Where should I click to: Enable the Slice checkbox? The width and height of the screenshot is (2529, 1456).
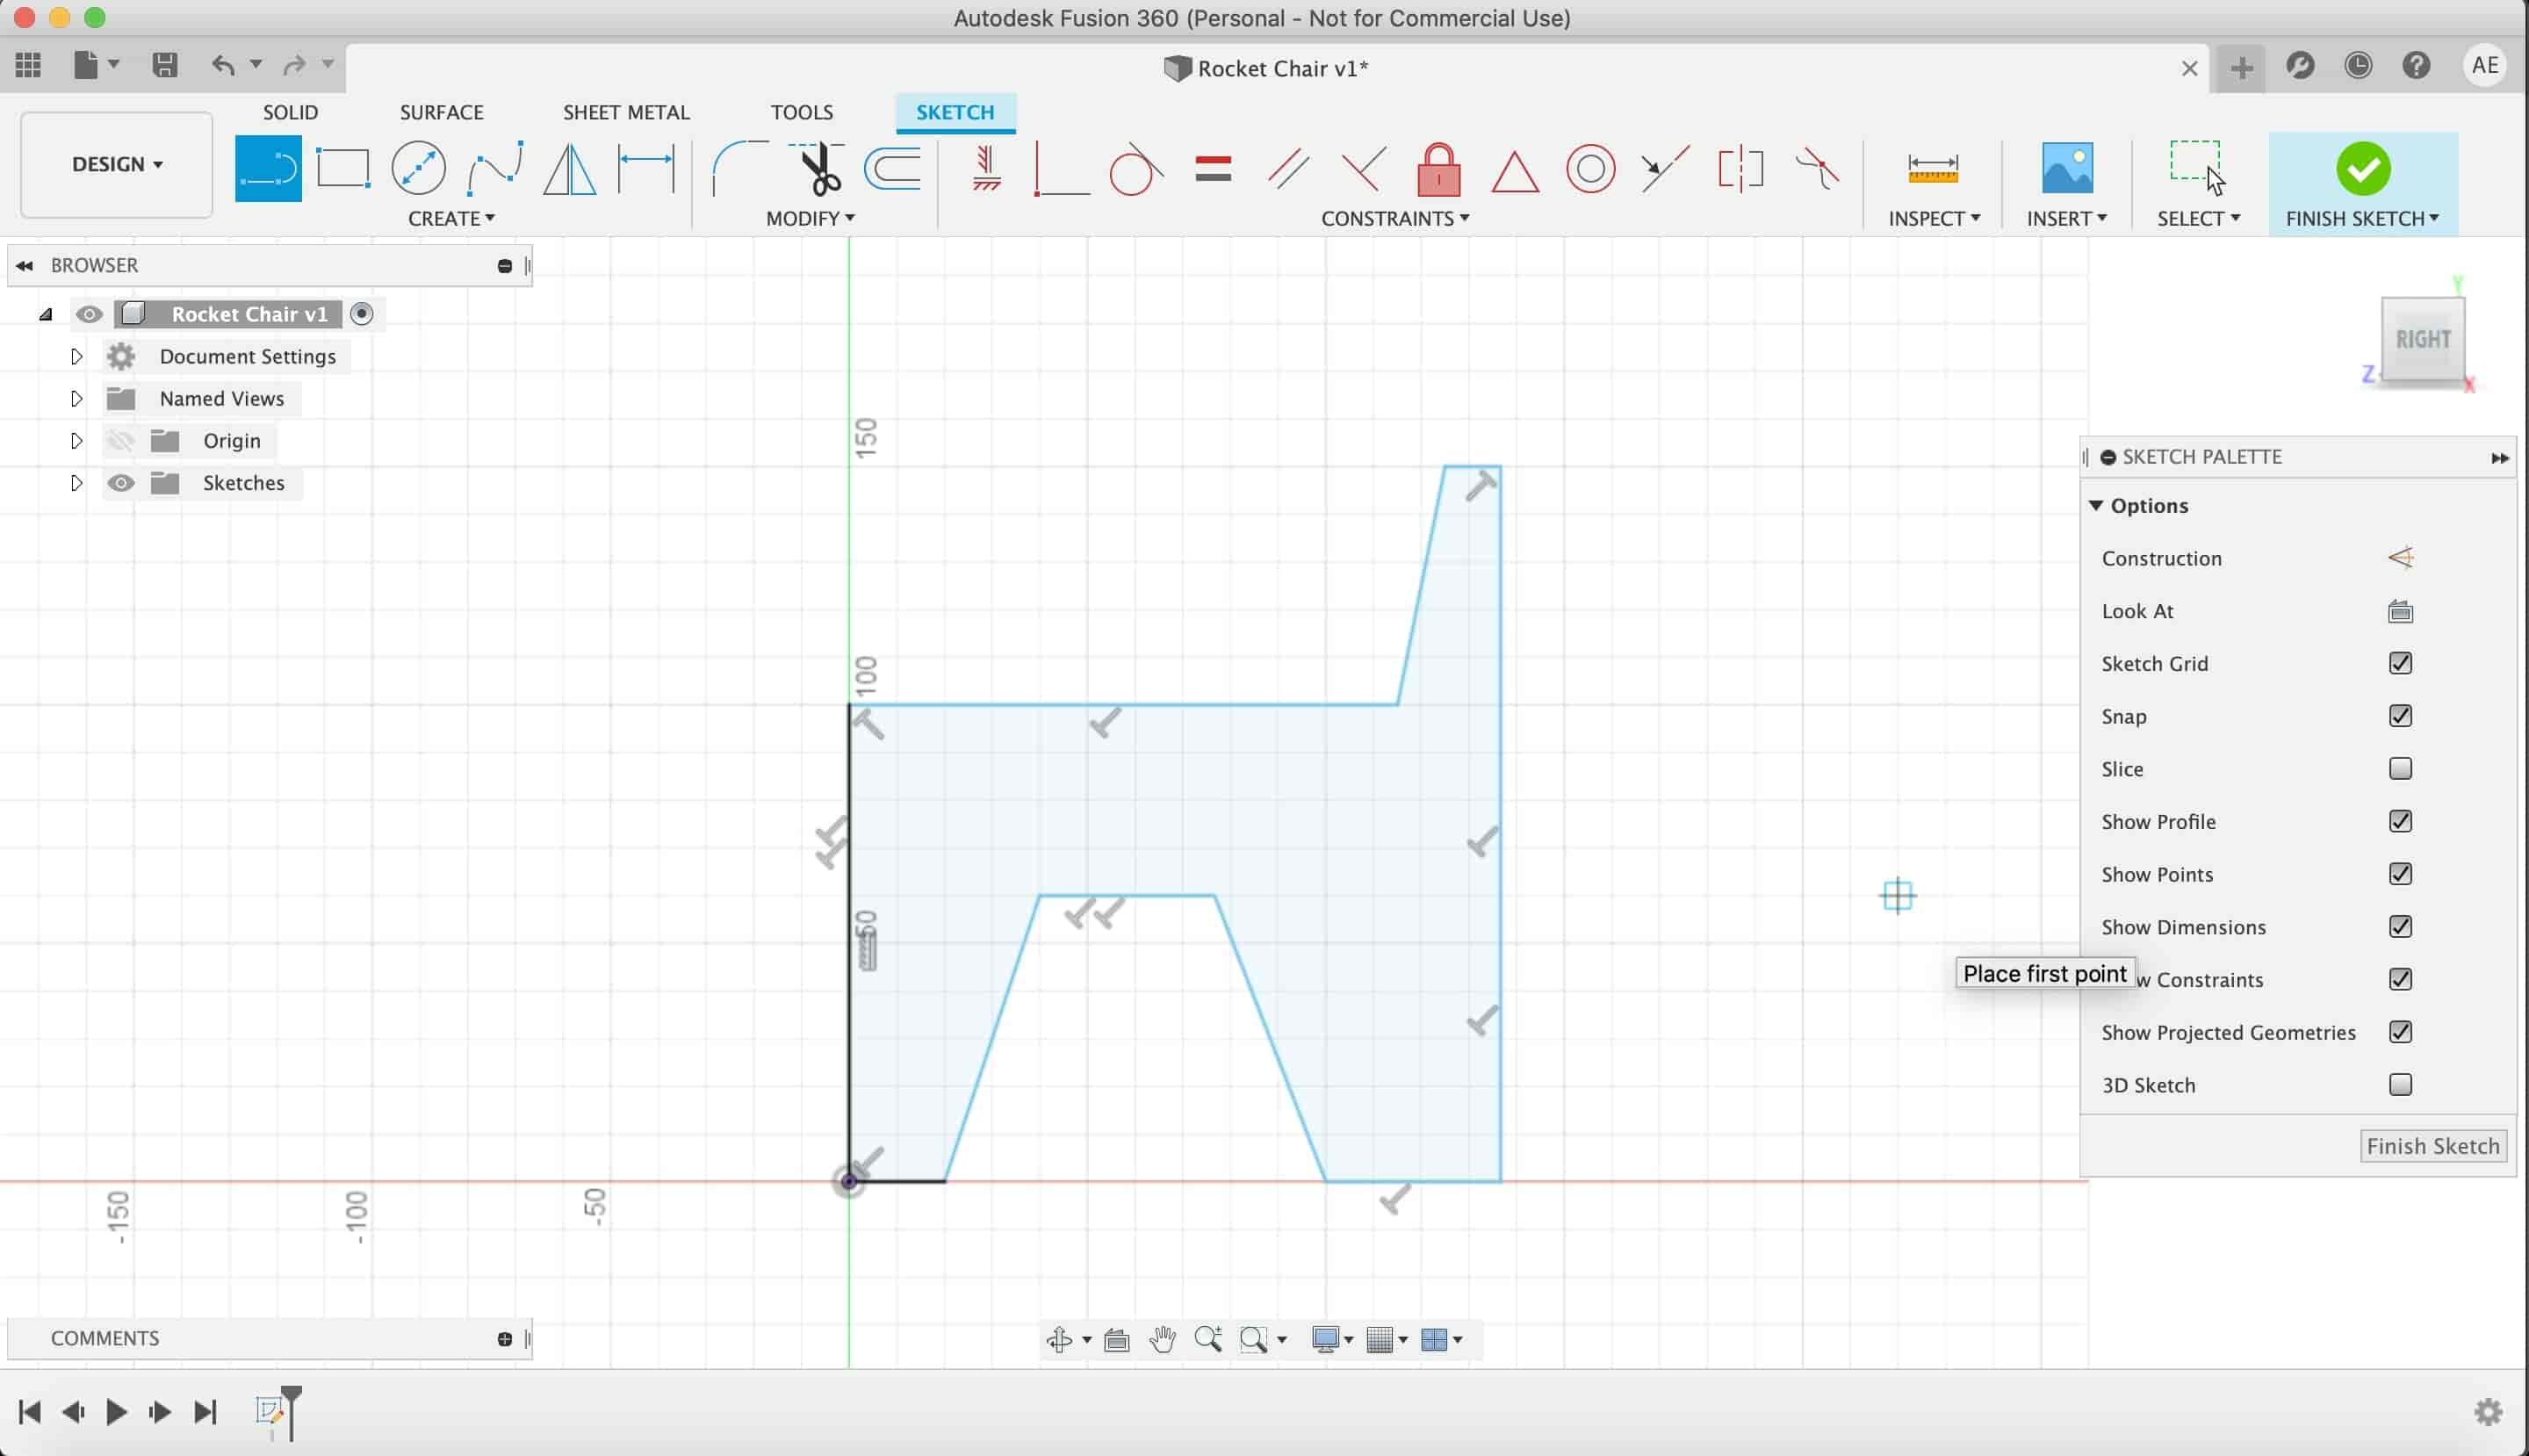point(2400,768)
